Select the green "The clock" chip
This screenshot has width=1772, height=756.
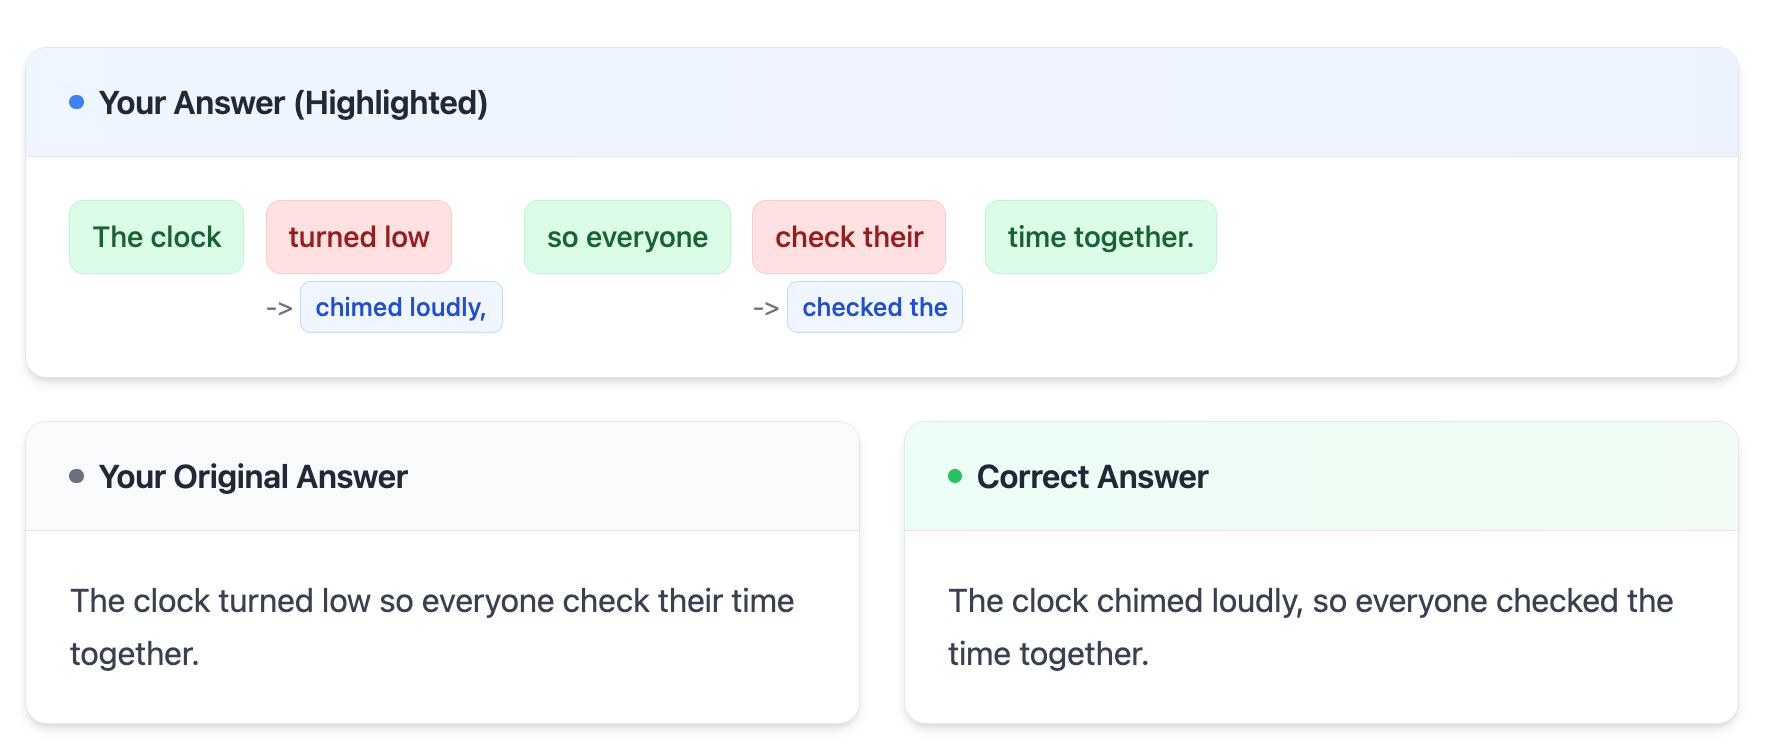pos(157,237)
